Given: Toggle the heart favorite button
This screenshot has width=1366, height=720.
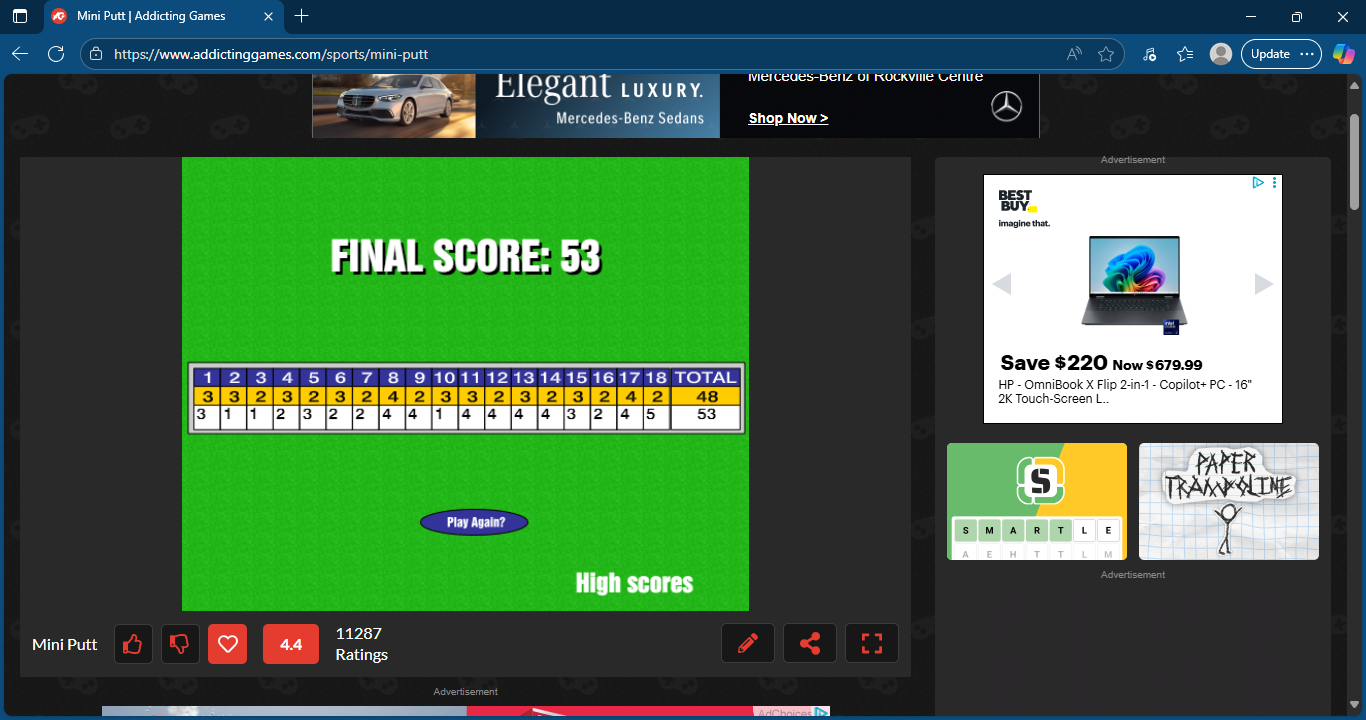Looking at the screenshot, I should click(x=227, y=644).
